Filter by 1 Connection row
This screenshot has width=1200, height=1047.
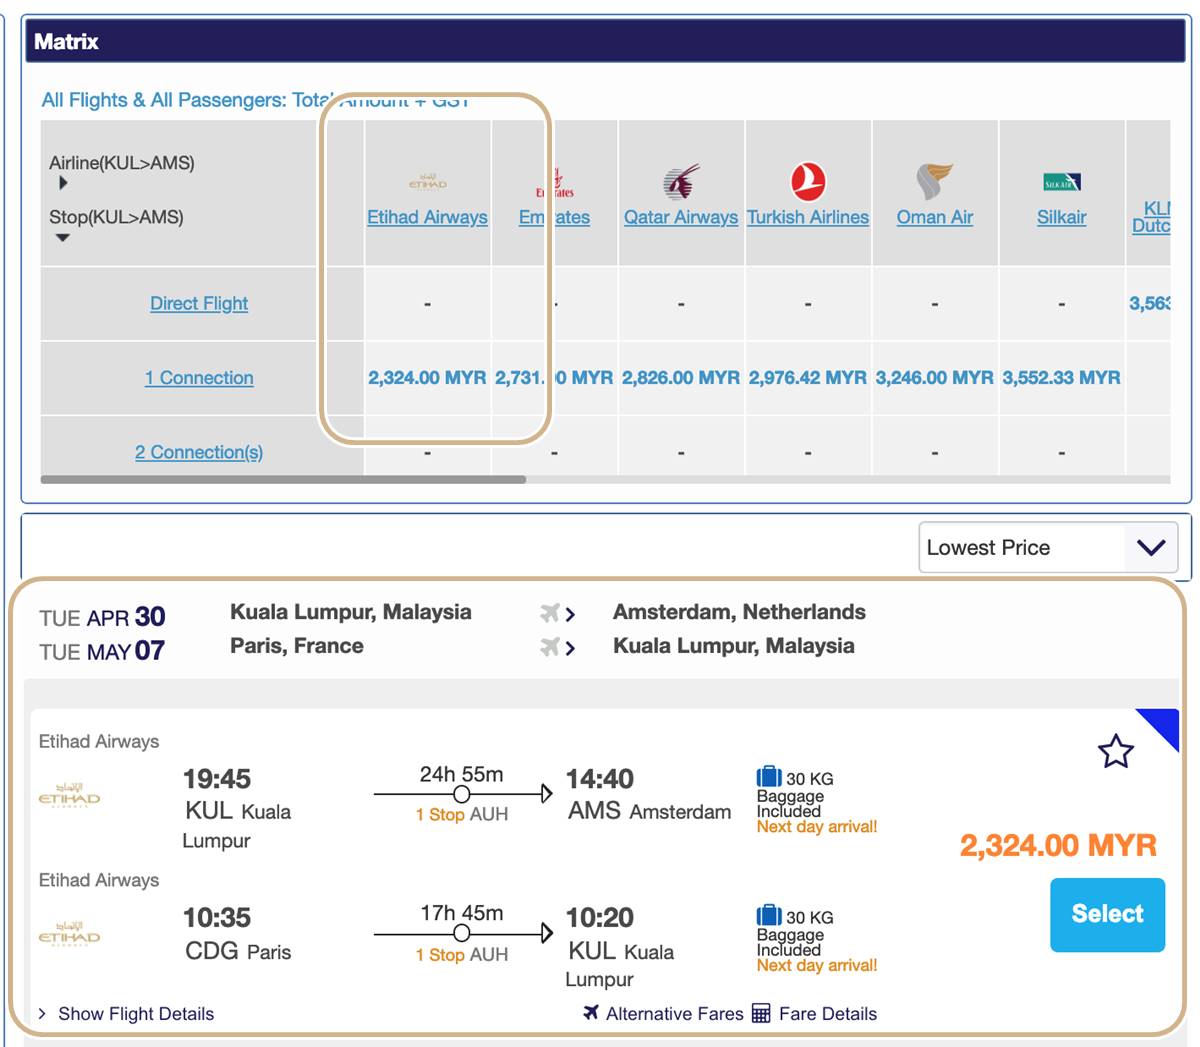199,378
